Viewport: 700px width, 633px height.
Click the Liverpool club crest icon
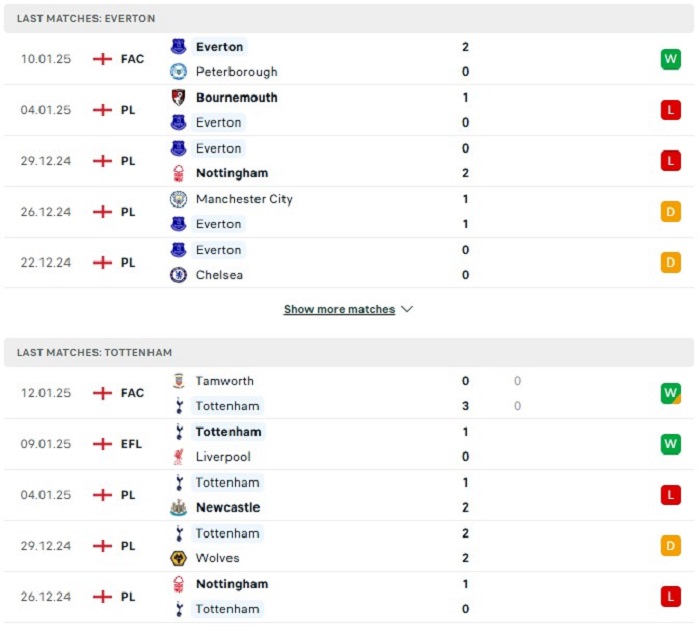click(179, 457)
